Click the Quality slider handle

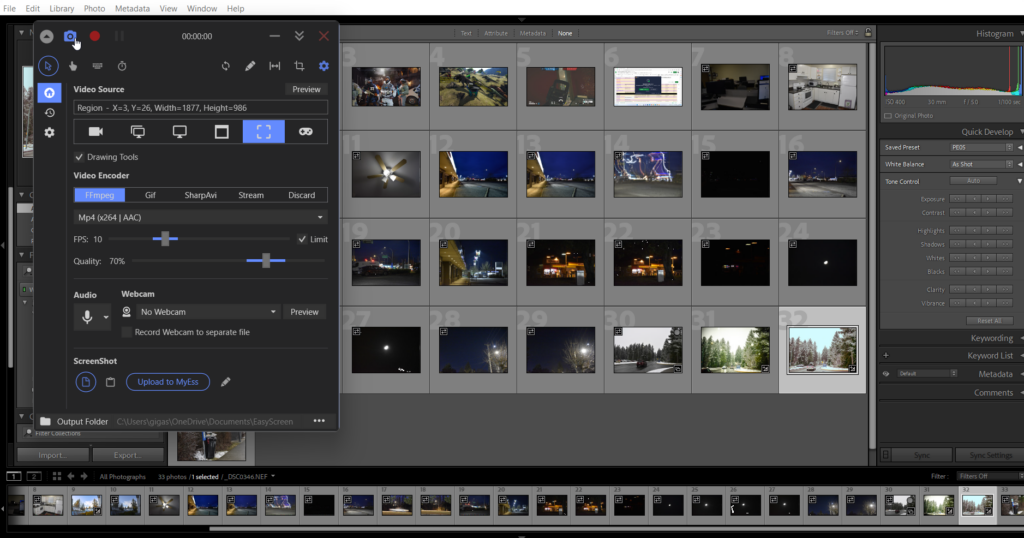[266, 261]
